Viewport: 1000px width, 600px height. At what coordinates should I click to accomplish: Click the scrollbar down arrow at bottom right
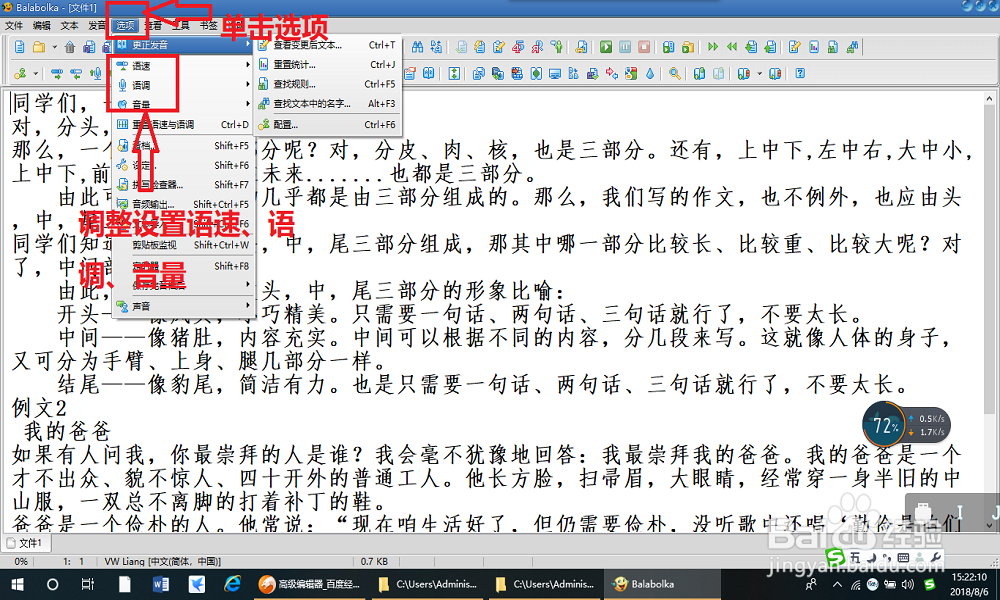tap(989, 526)
